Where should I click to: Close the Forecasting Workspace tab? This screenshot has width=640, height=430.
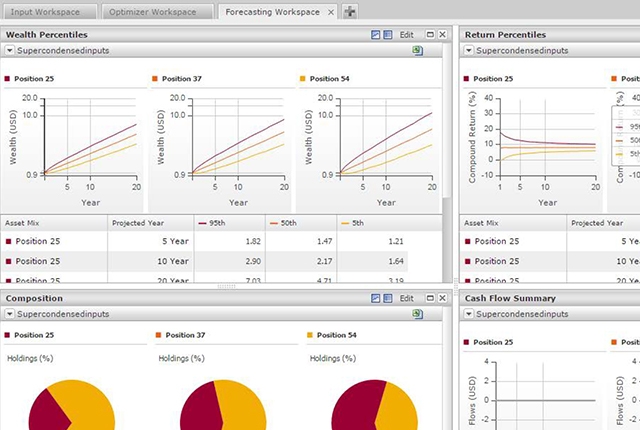330,12
